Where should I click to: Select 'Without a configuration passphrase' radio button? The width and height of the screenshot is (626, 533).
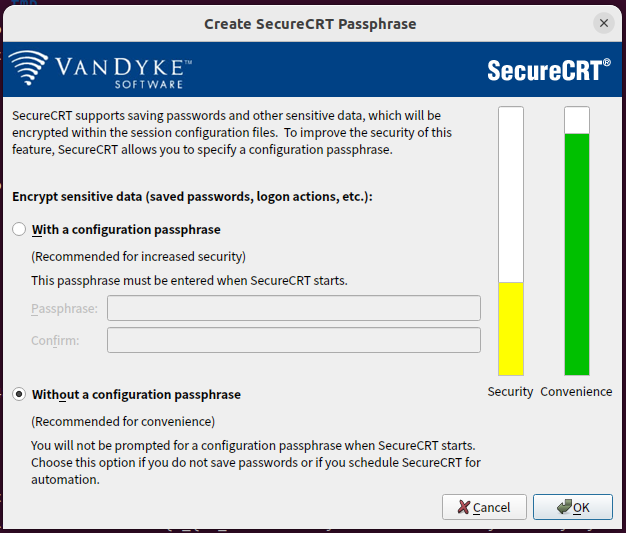click(x=19, y=394)
